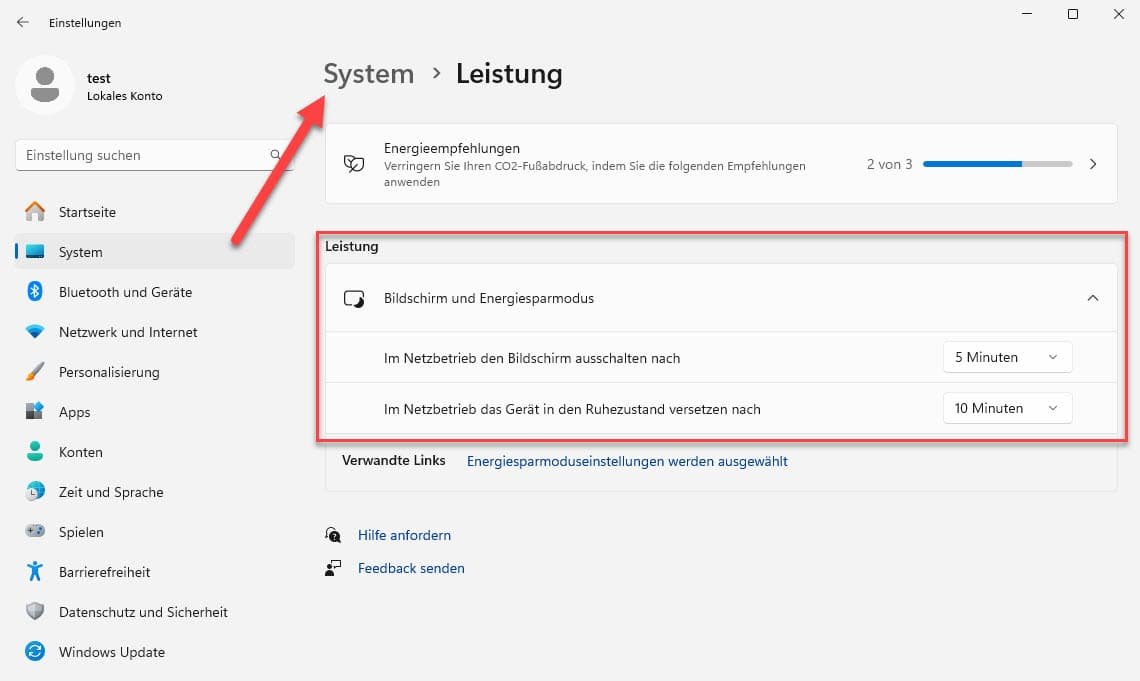Image resolution: width=1140 pixels, height=681 pixels.
Task: Select the Netzwerk und Internet globe icon
Action: tap(33, 332)
